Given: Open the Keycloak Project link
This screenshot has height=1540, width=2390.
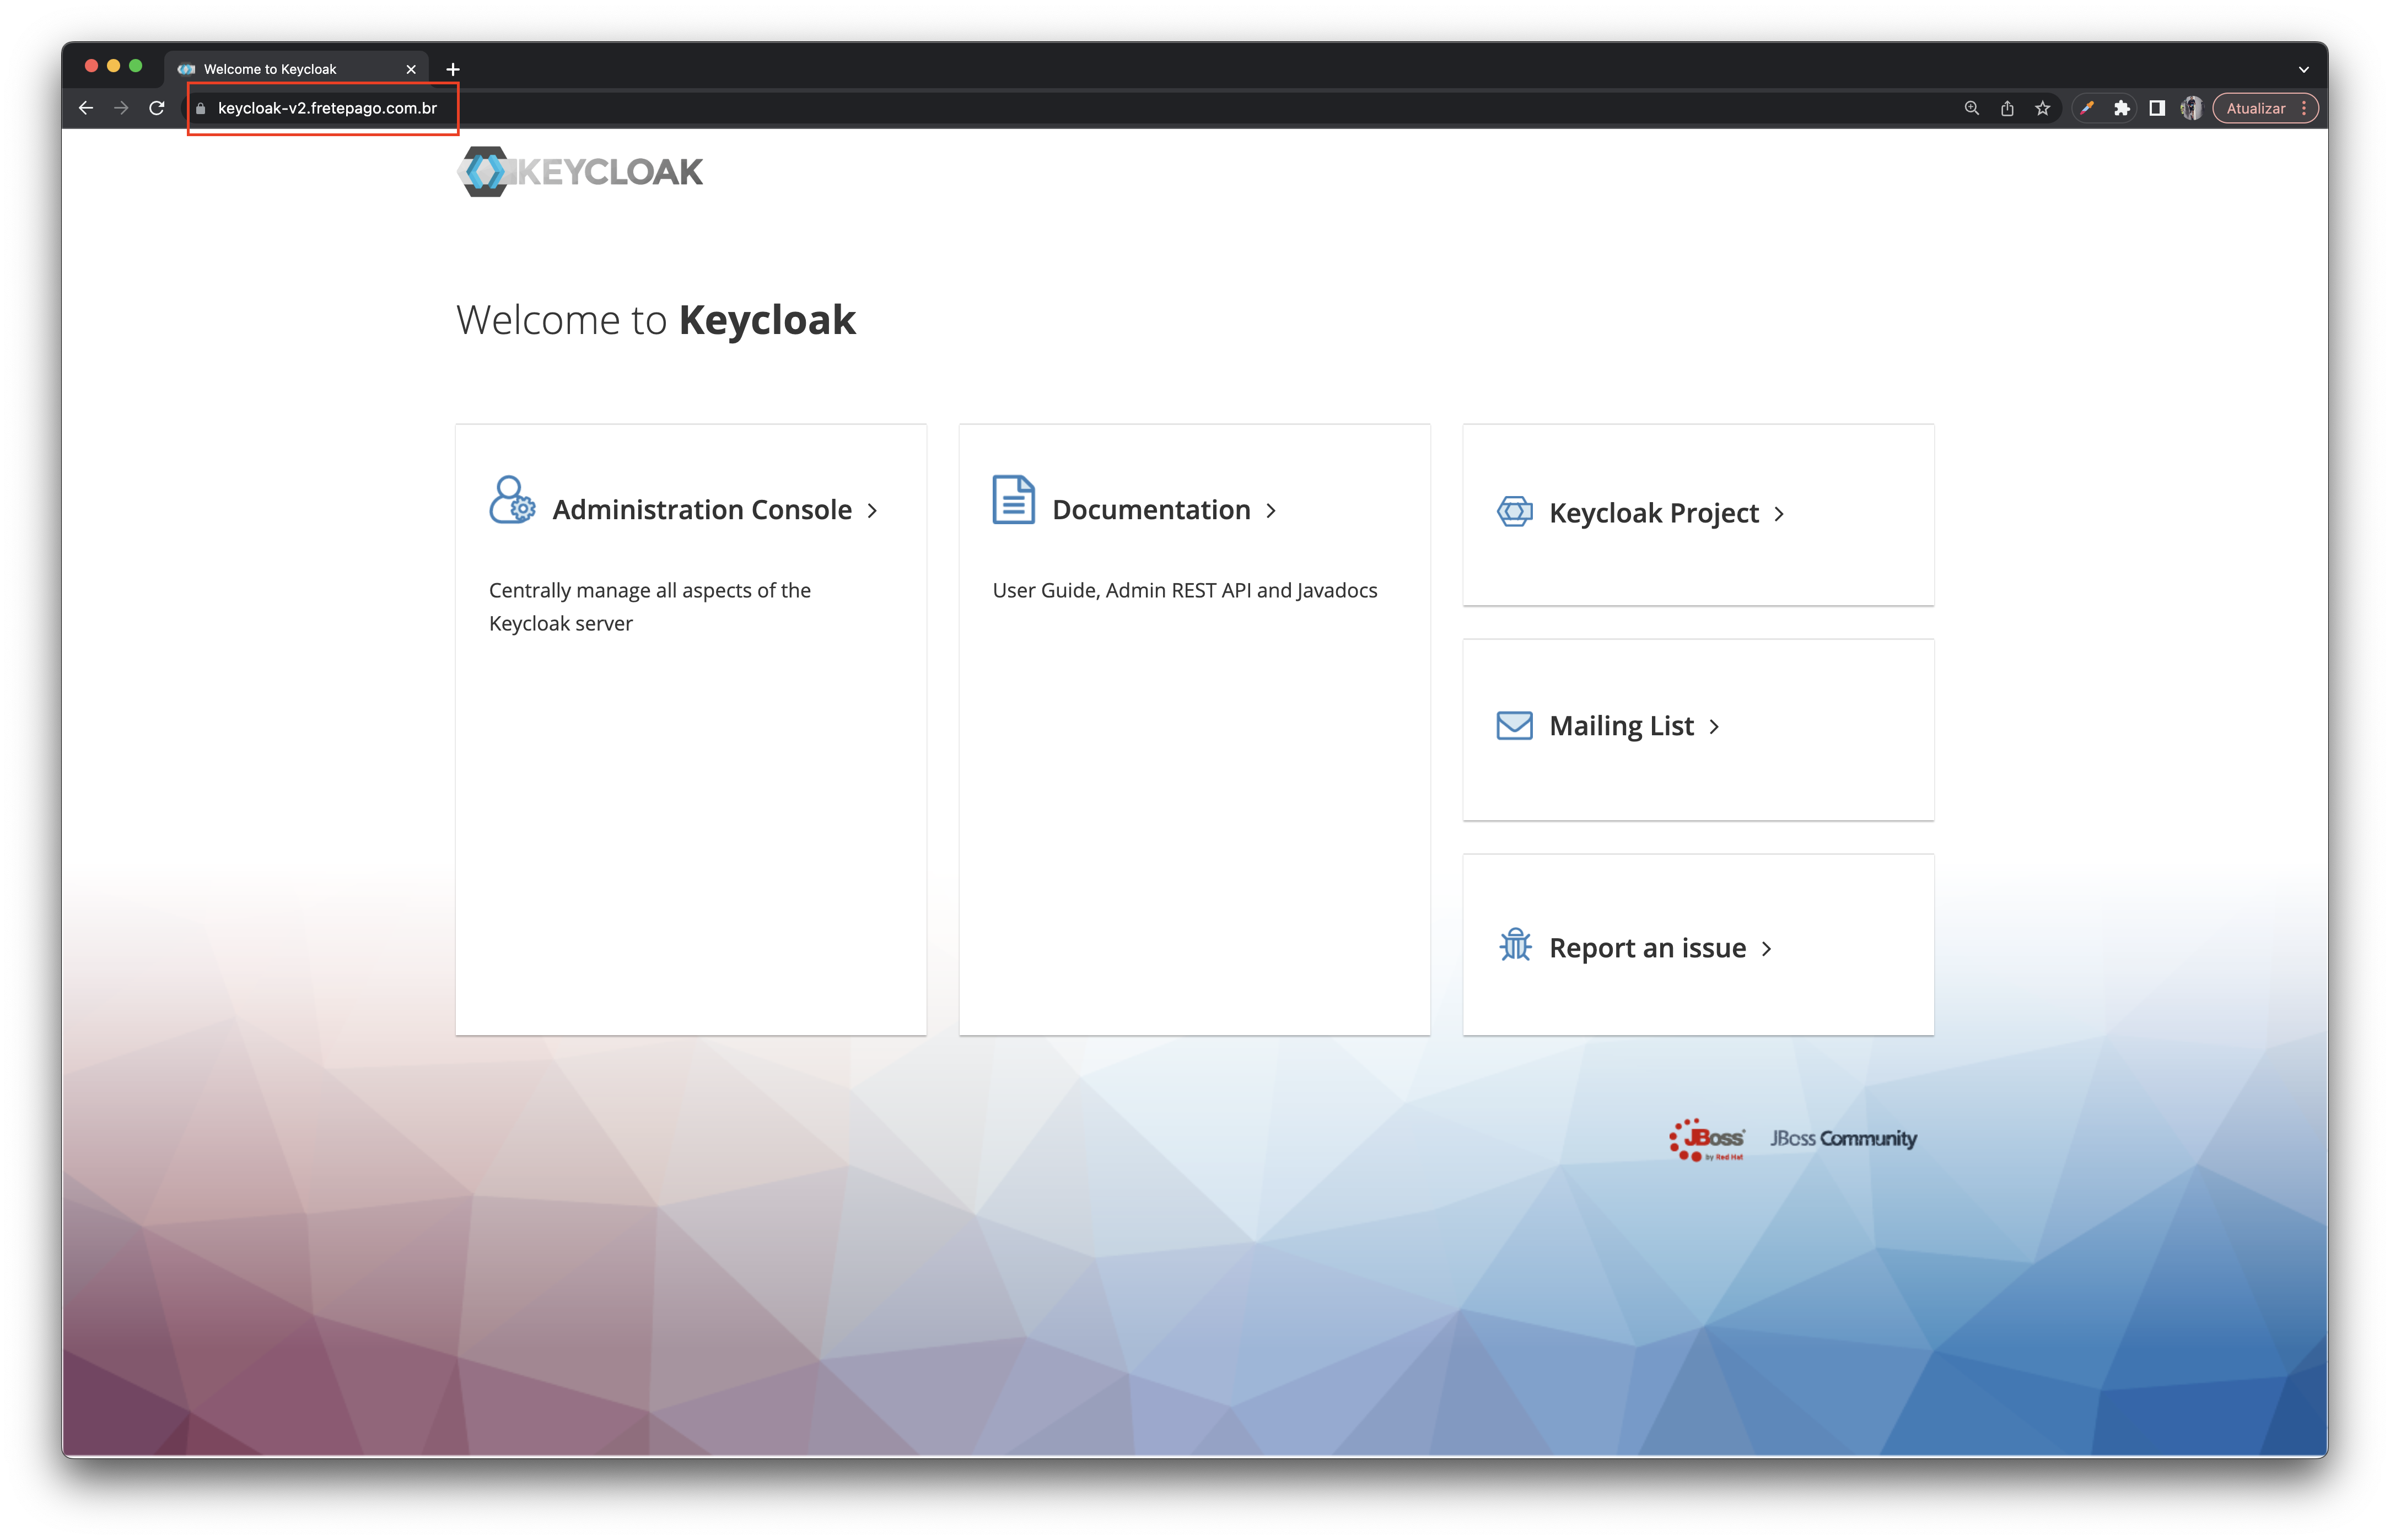Looking at the screenshot, I should 1653,513.
